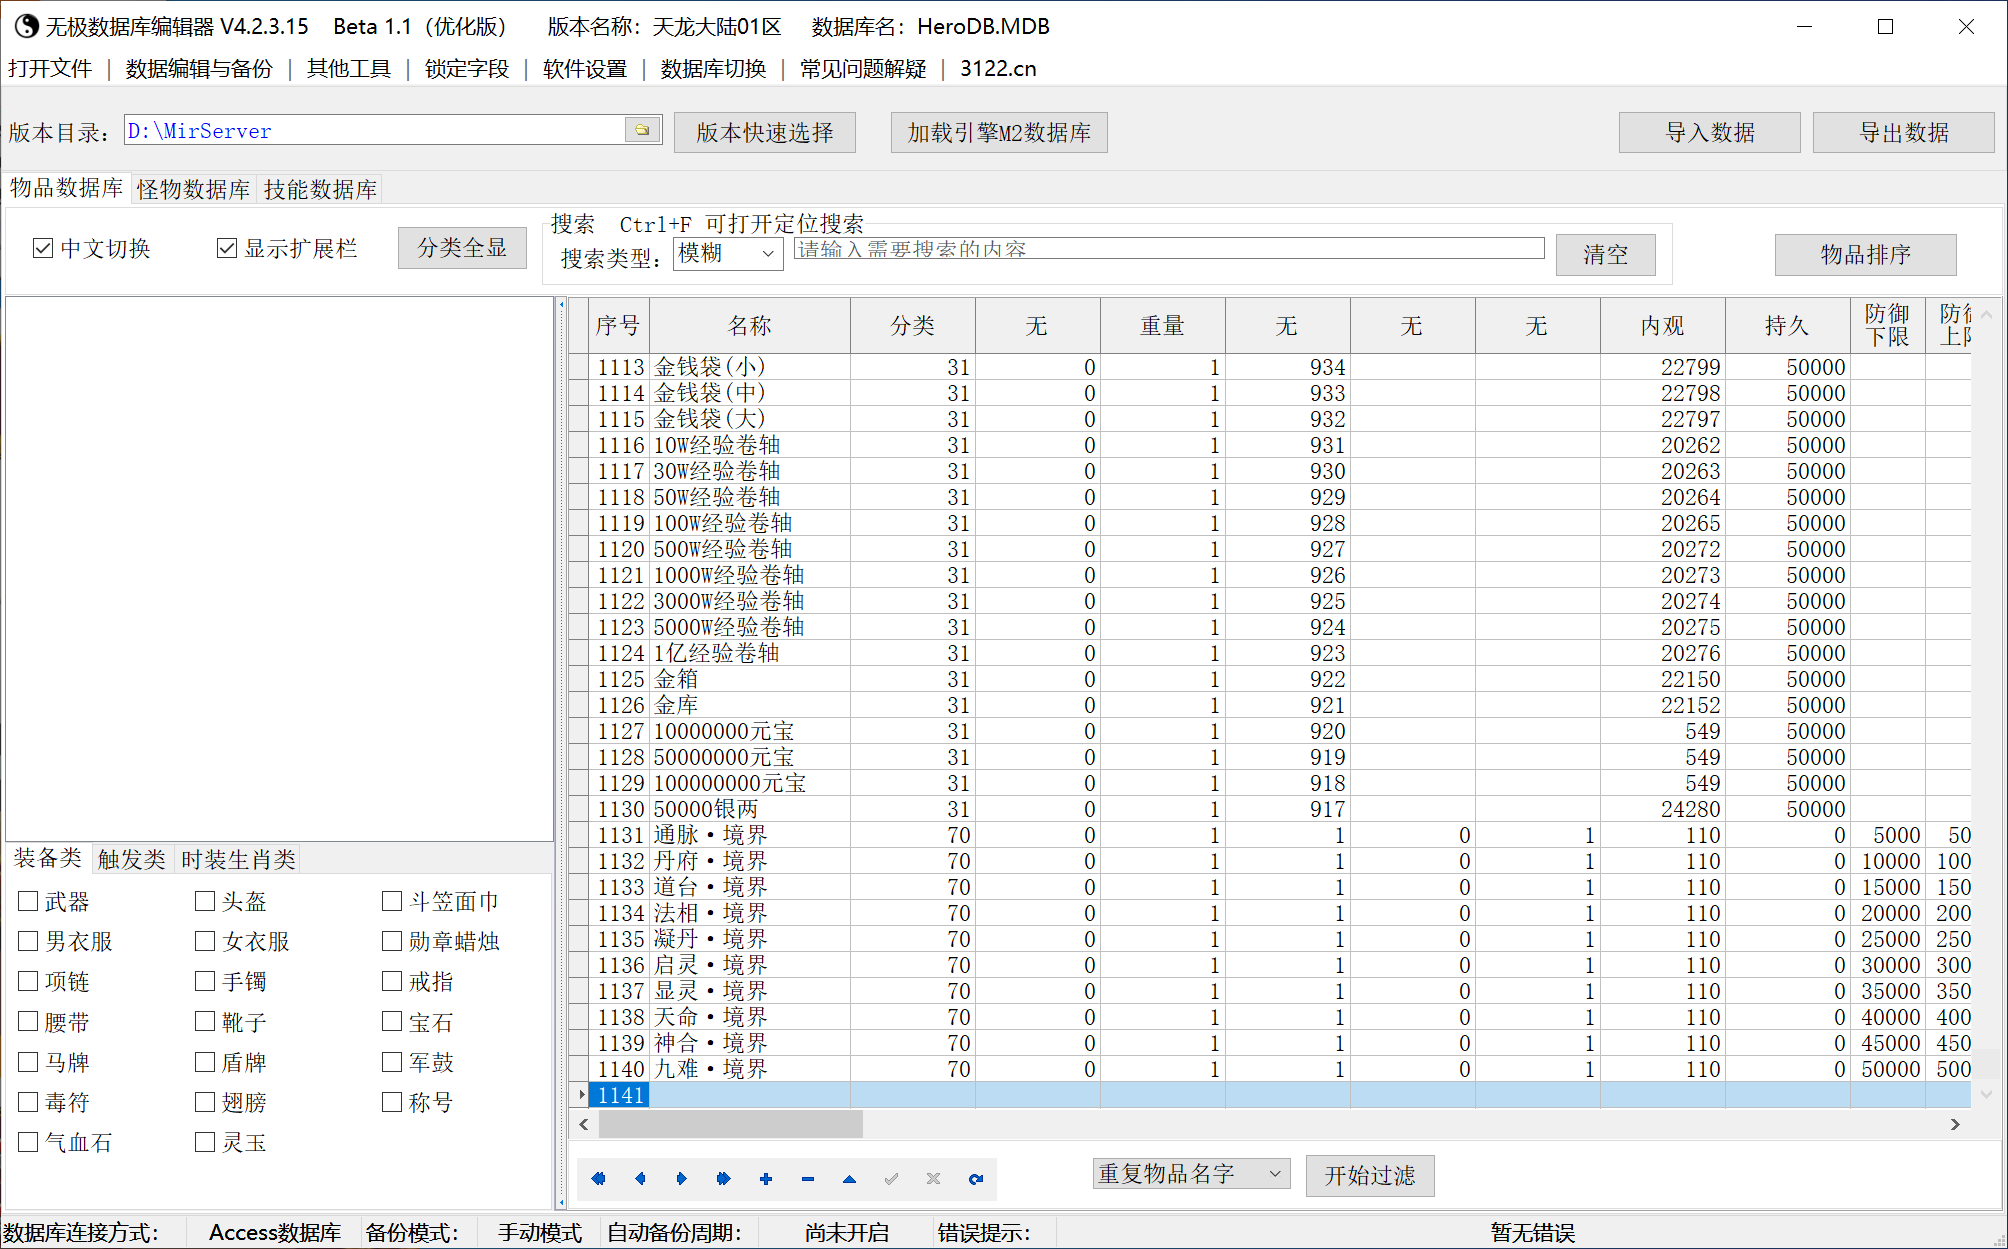Check the 武器 category box

coord(28,901)
